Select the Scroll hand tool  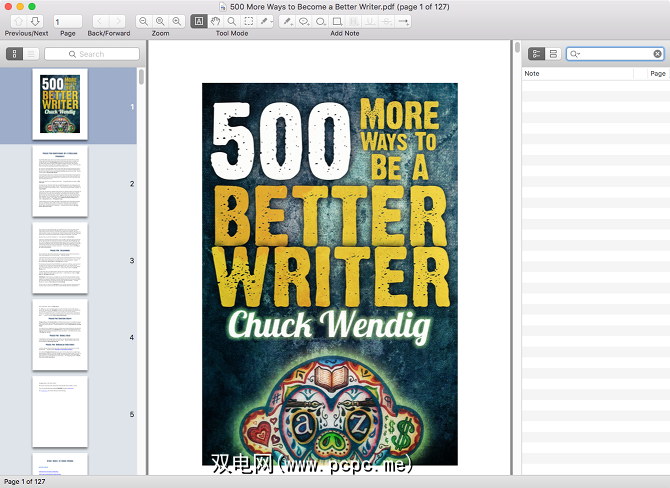pos(215,21)
